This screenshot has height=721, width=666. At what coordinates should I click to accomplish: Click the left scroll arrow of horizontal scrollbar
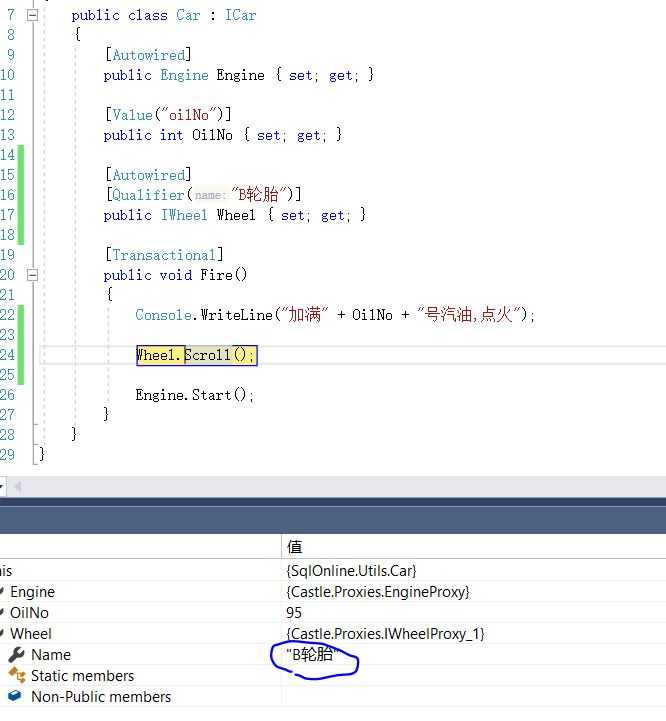point(17,486)
